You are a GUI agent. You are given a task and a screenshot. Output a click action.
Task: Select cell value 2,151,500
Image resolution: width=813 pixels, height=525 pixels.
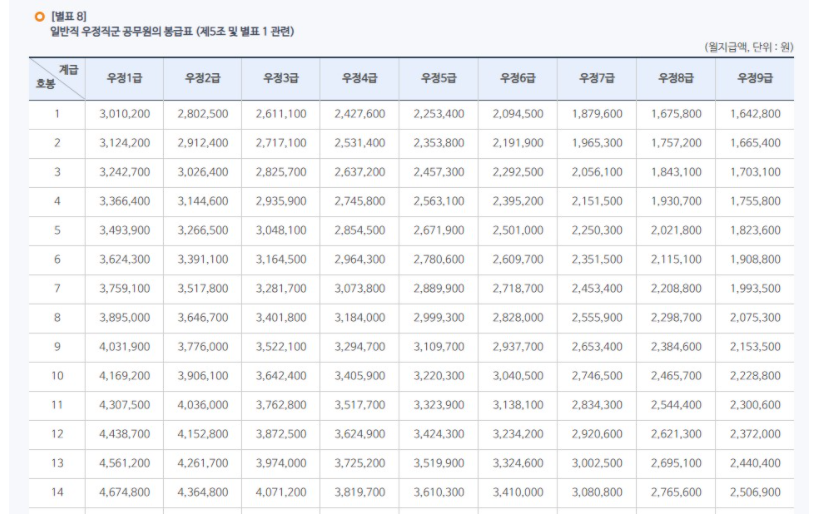597,201
